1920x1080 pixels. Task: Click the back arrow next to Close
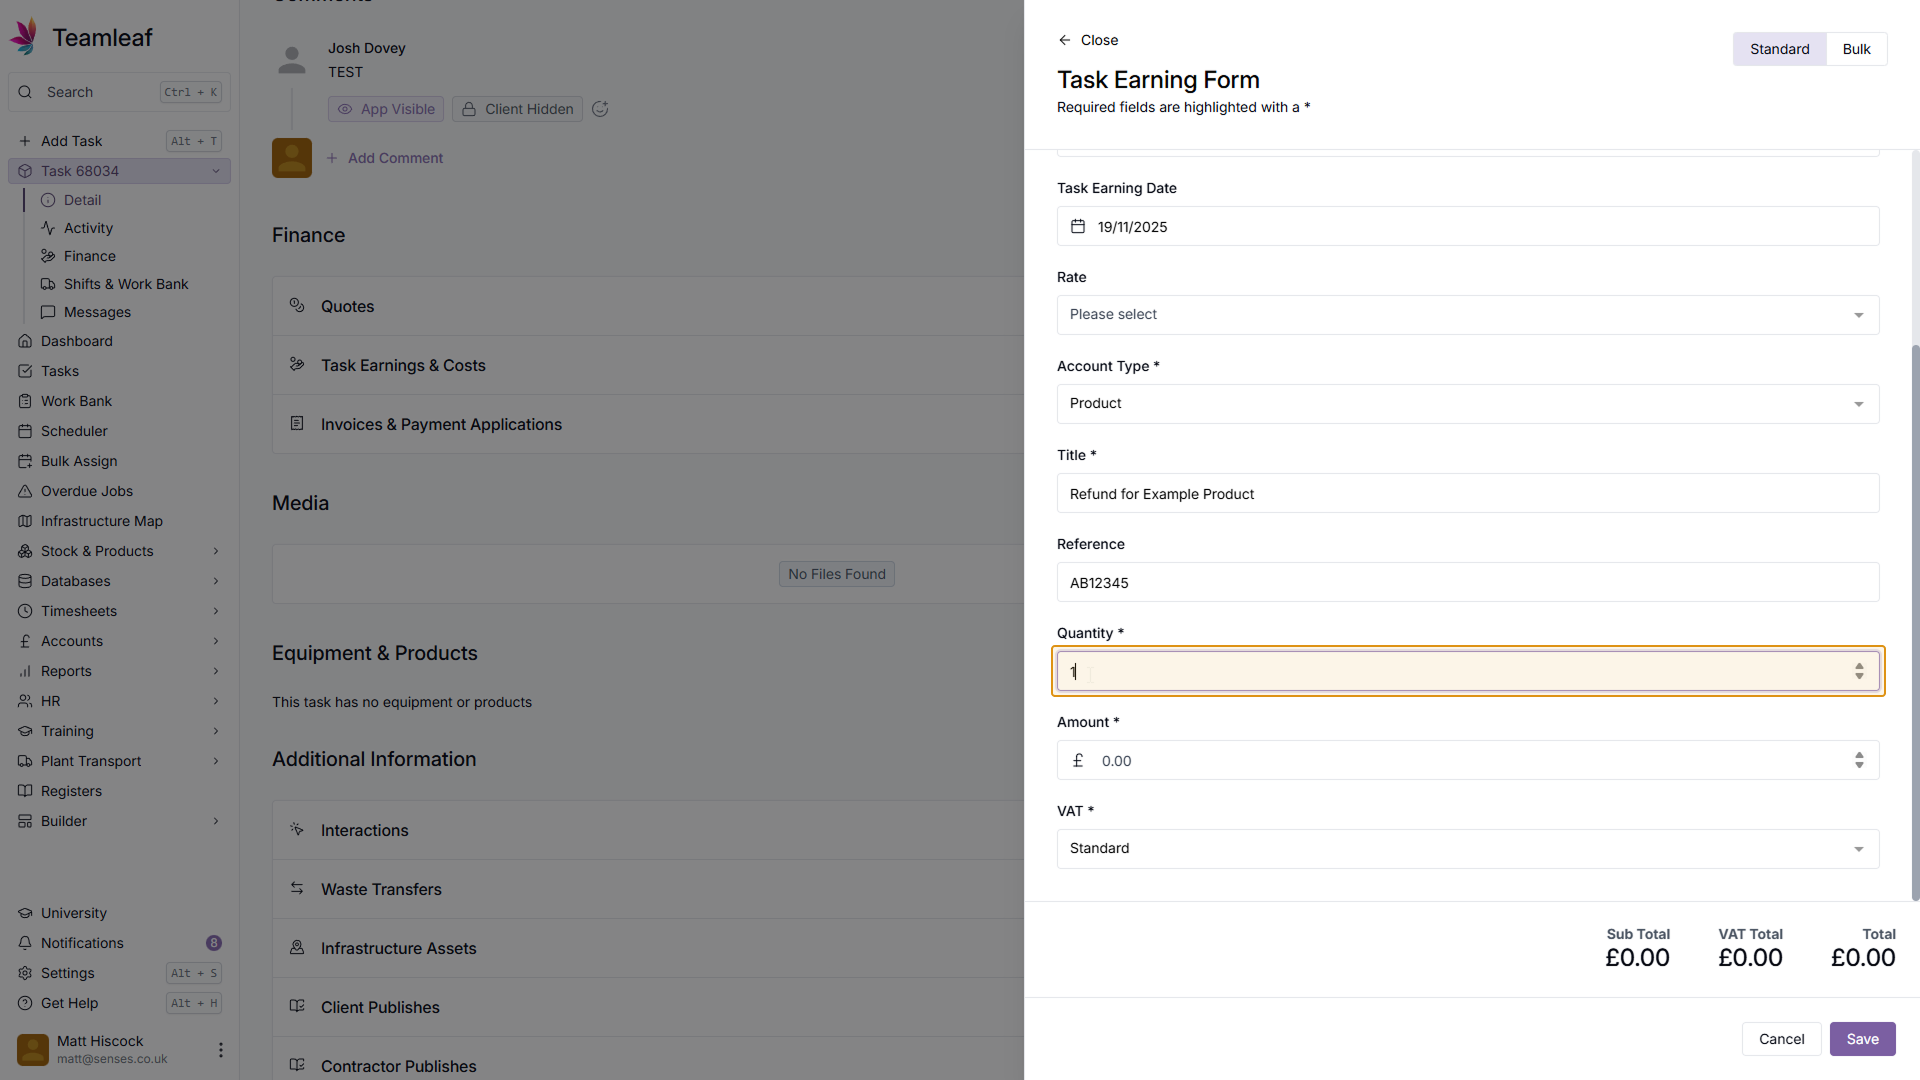1064,40
